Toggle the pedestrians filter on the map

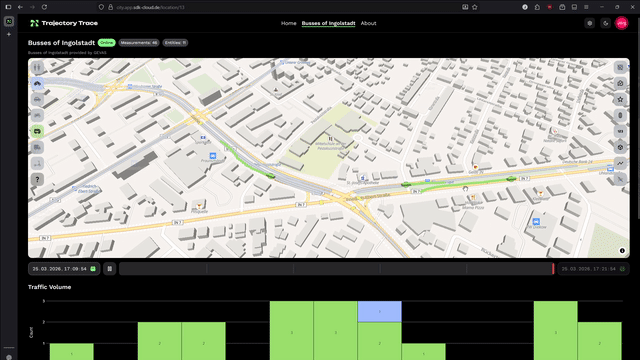click(37, 67)
